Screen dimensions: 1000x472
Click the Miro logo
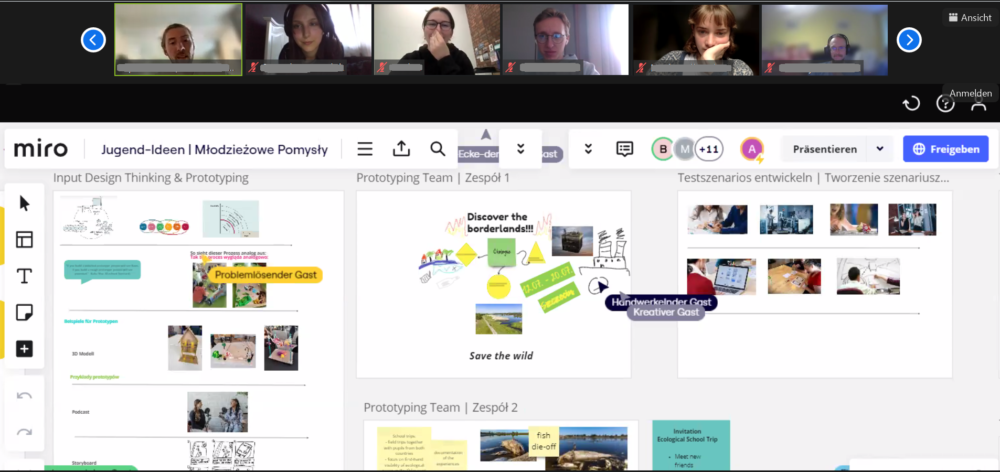(41, 149)
